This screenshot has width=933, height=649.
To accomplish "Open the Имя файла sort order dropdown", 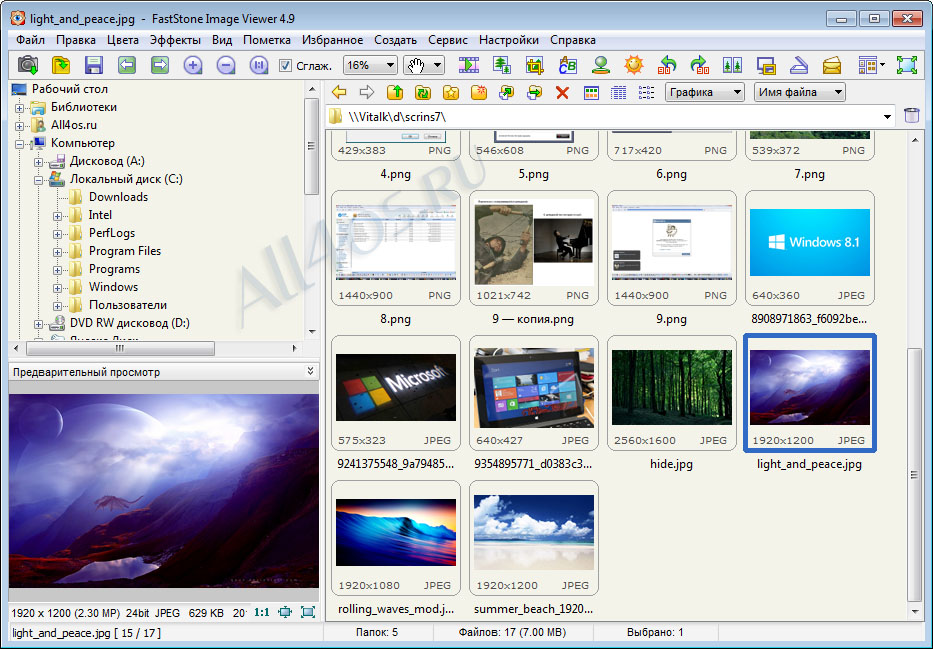I will (x=800, y=92).
